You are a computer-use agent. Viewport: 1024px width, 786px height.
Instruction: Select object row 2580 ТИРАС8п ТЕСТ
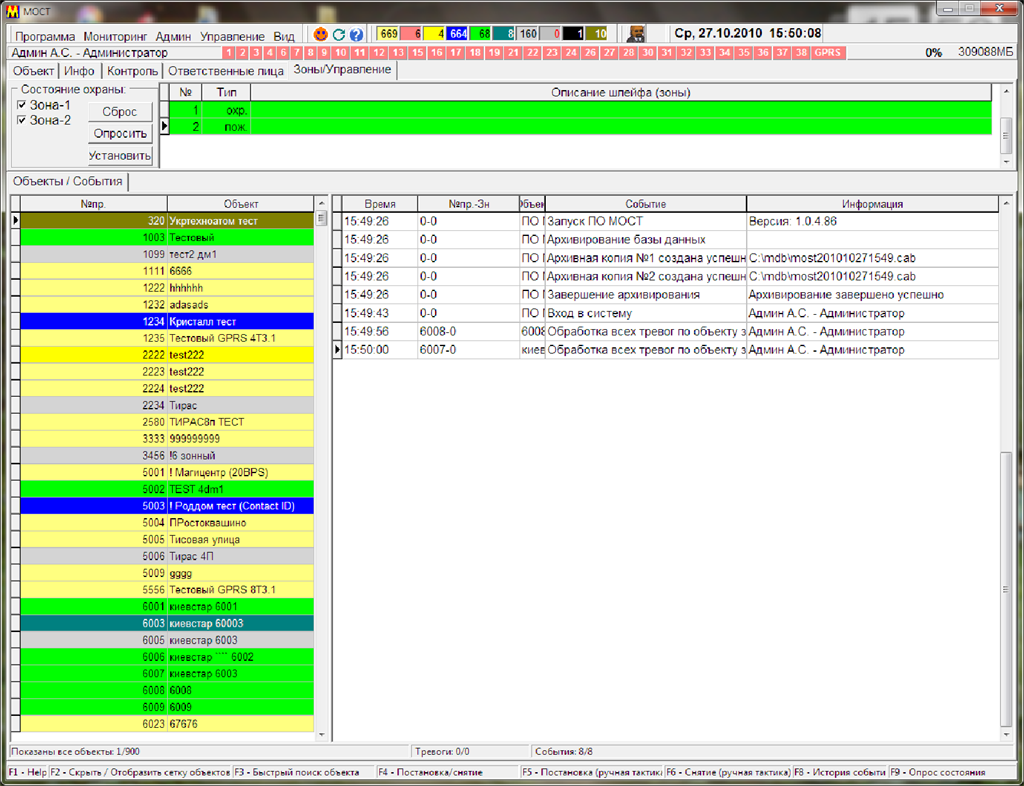[167, 422]
